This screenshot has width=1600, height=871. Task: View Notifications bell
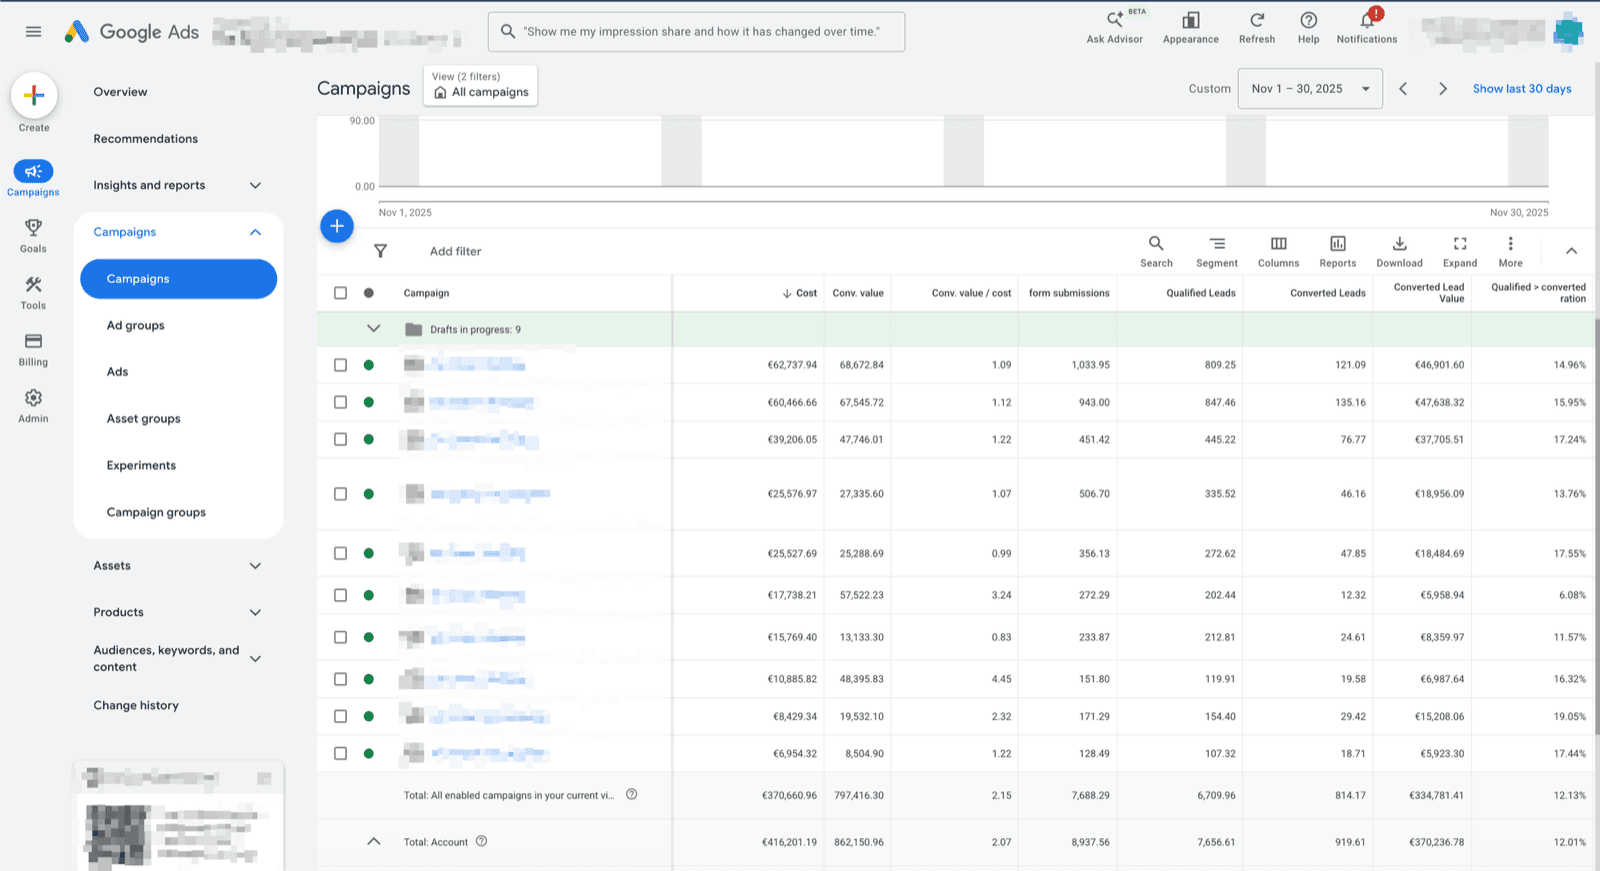pos(1367,27)
